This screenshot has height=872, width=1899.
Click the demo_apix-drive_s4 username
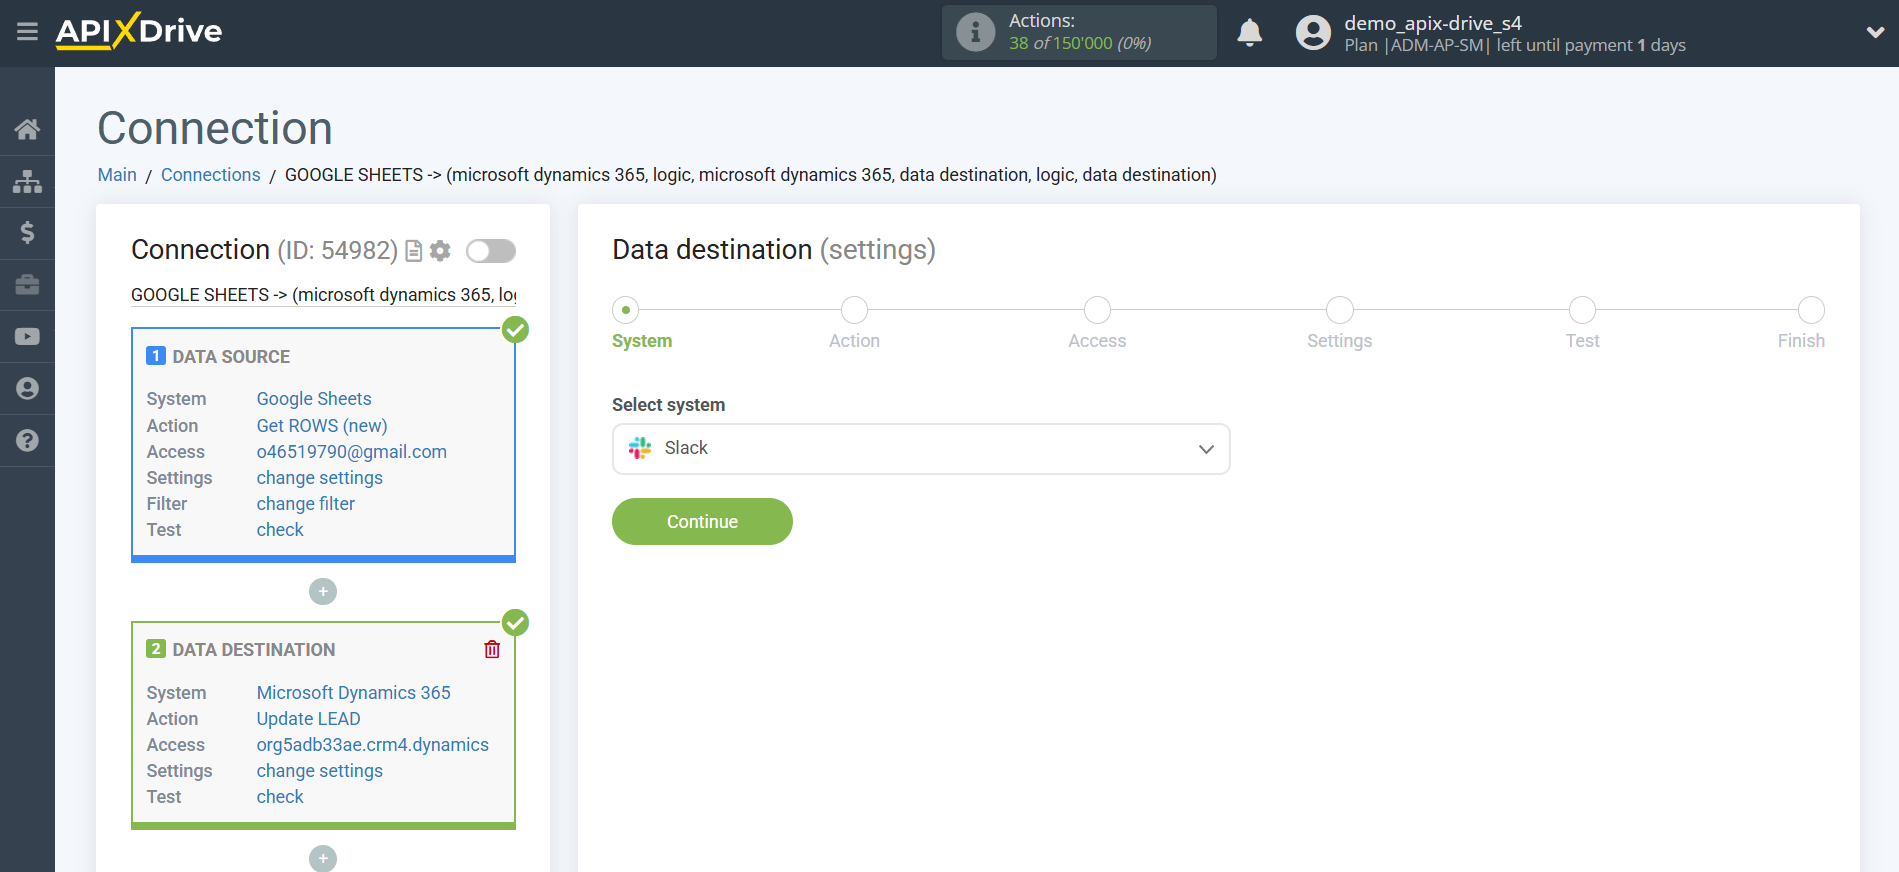[1433, 23]
